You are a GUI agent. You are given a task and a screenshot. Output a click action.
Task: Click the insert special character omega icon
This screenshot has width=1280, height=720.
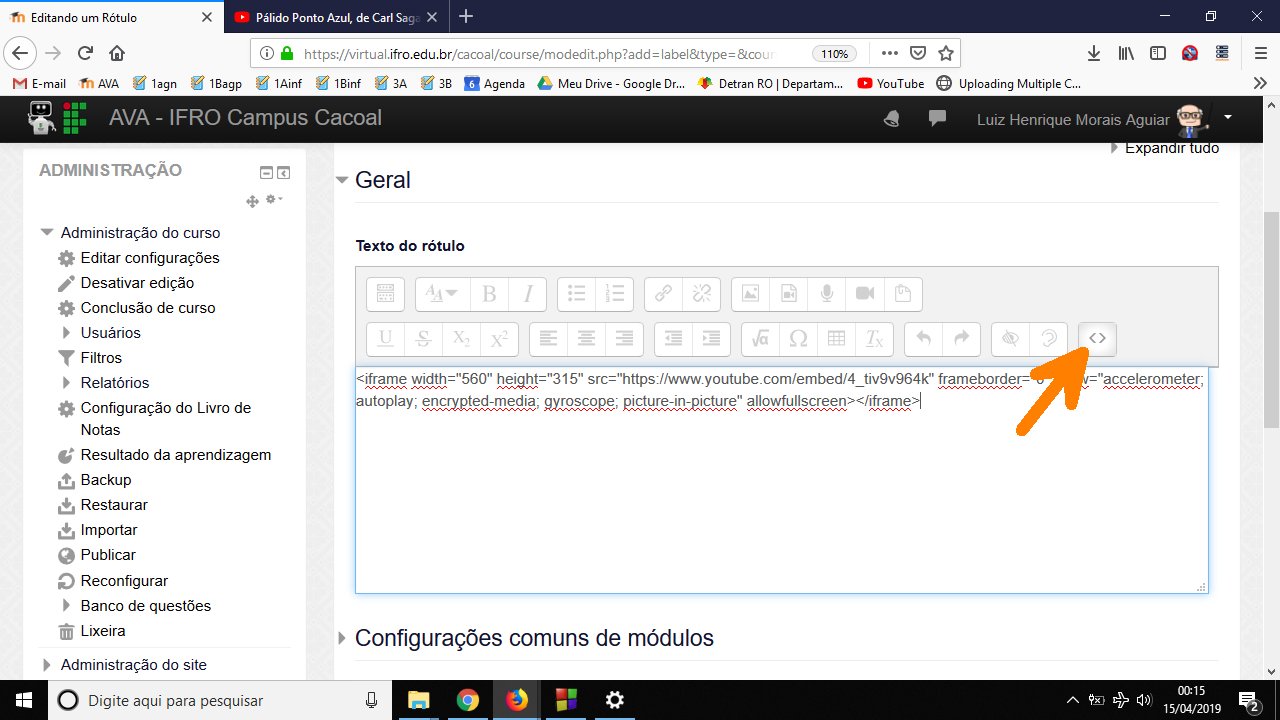click(798, 339)
